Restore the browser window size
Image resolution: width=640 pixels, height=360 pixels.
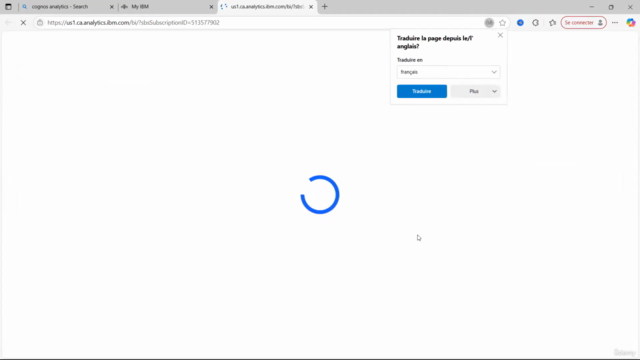611,7
